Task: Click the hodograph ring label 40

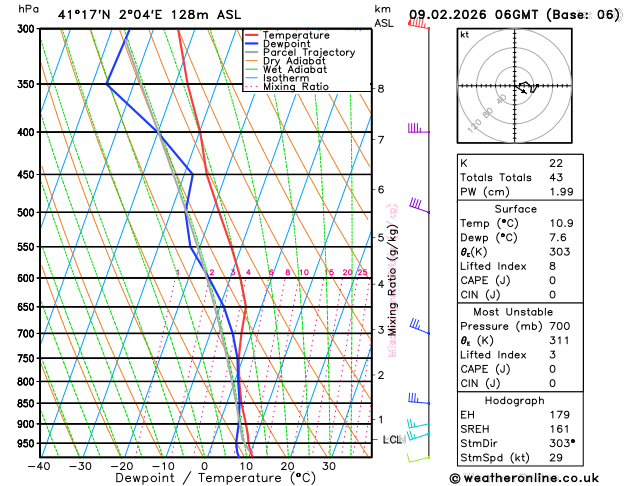Action: tap(501, 99)
